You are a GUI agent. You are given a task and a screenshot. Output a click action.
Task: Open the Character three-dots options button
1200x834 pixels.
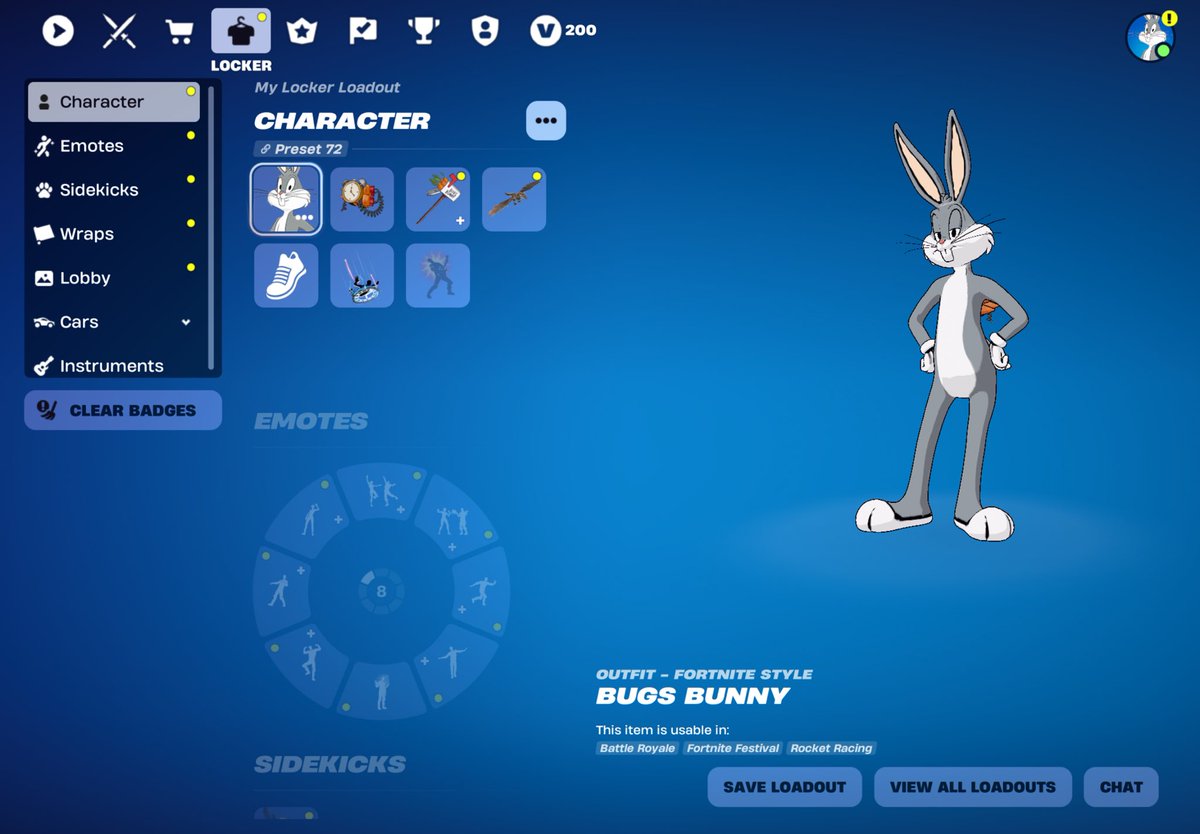point(546,120)
